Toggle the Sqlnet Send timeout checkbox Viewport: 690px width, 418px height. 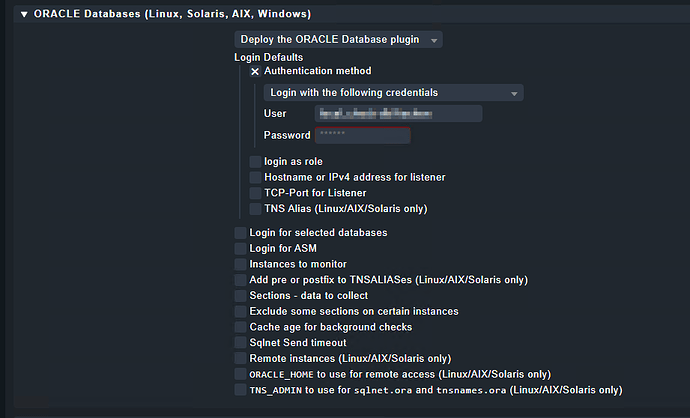point(240,343)
